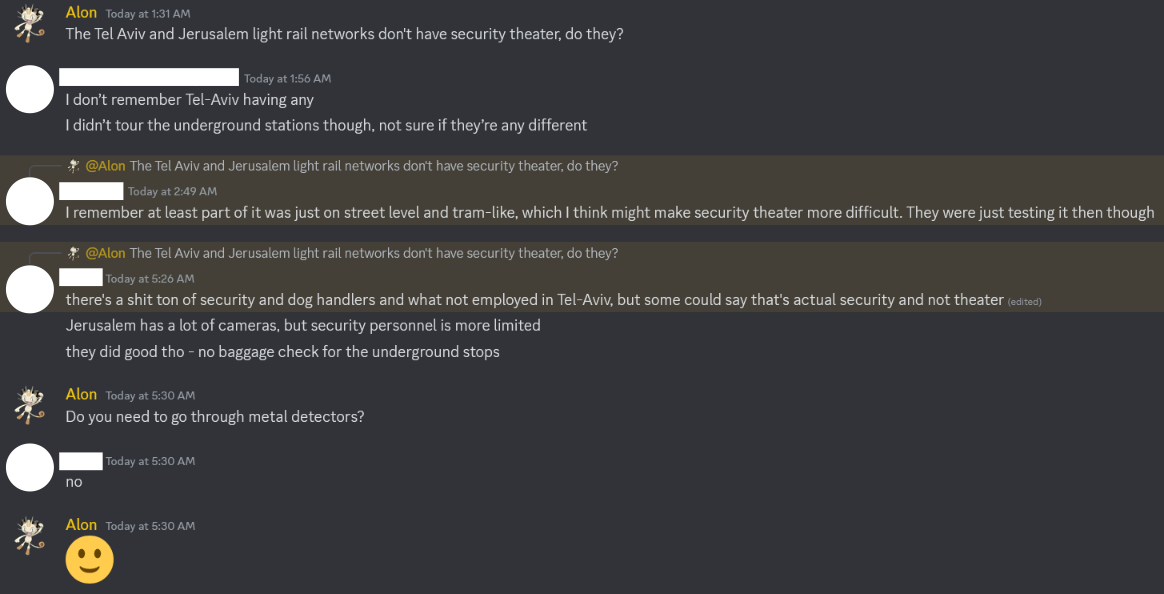The width and height of the screenshot is (1164, 594).
Task: Open Alon's profile from the 1:31 AM username
Action: pos(81,13)
